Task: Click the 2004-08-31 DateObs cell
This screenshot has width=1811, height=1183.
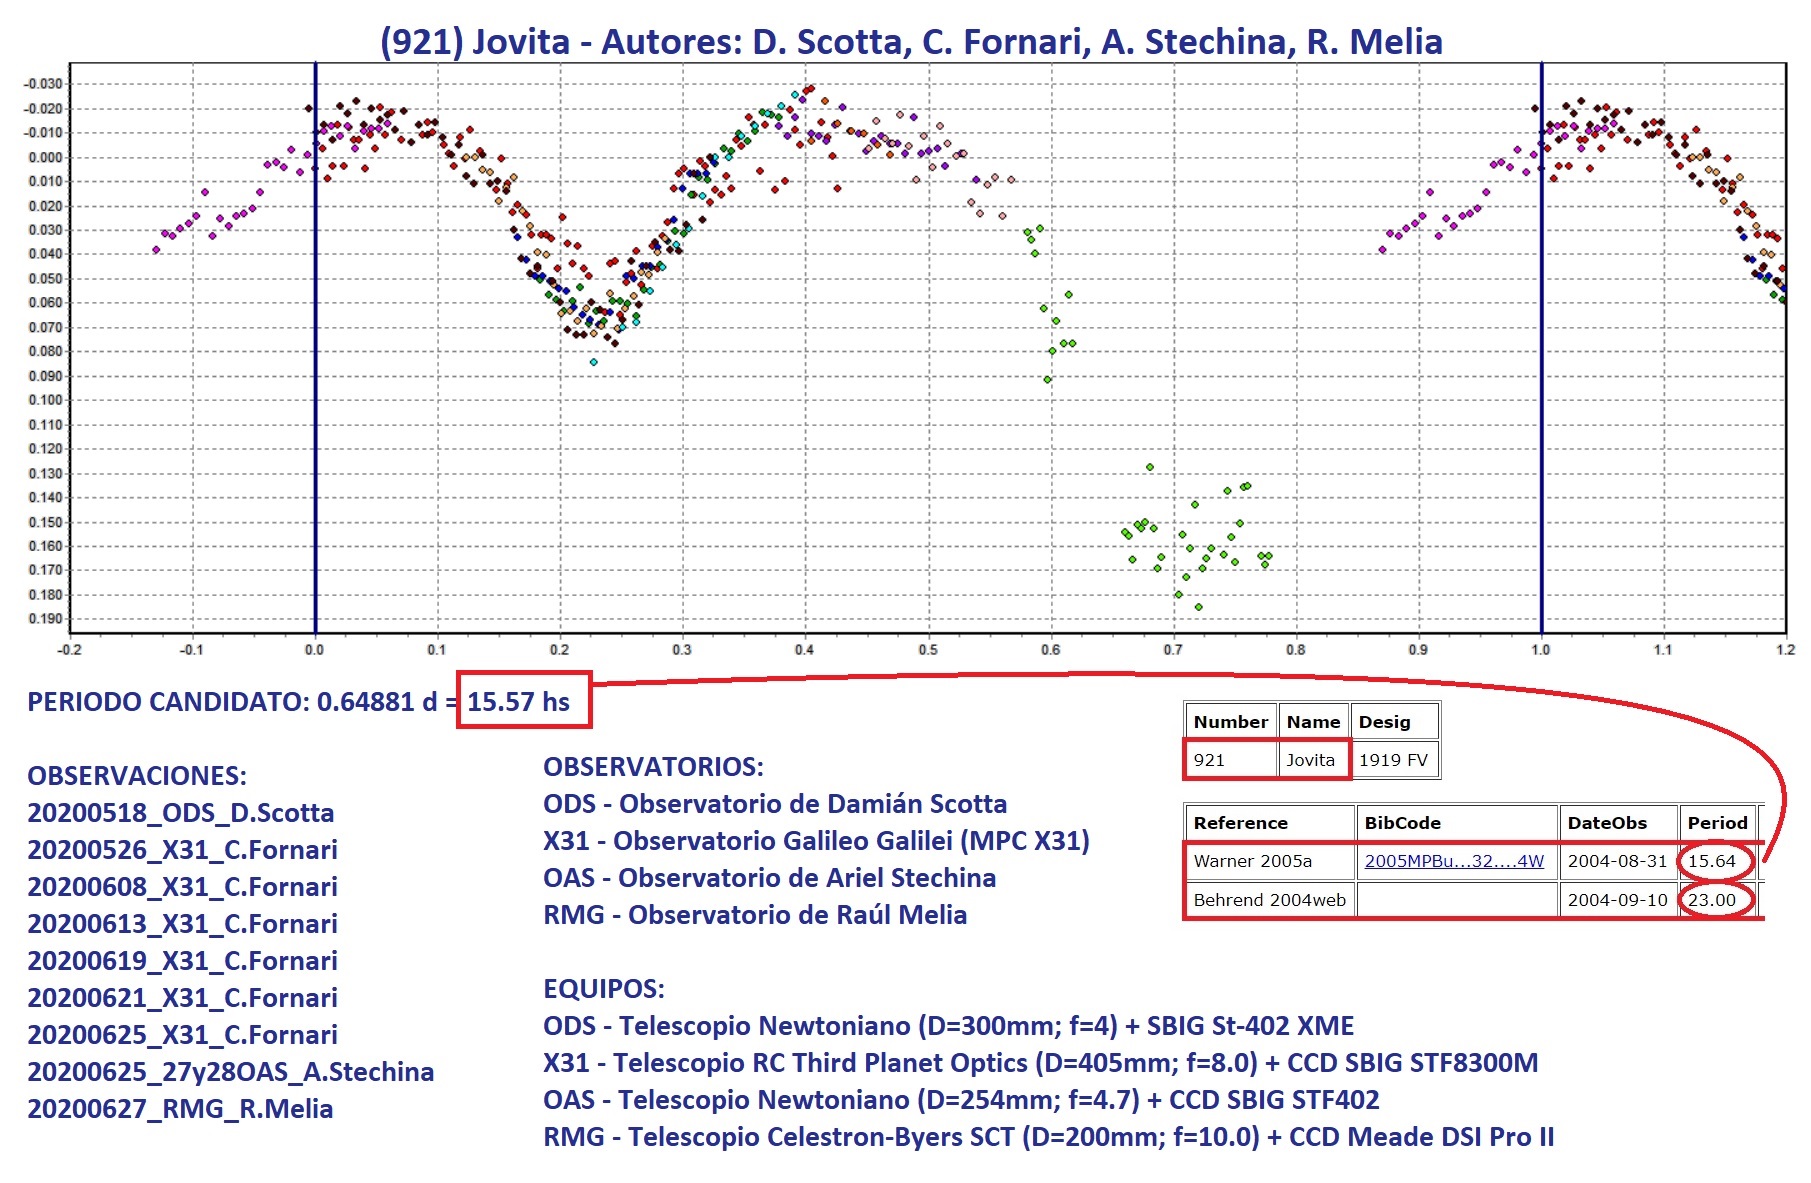Action: pyautogui.click(x=1617, y=861)
